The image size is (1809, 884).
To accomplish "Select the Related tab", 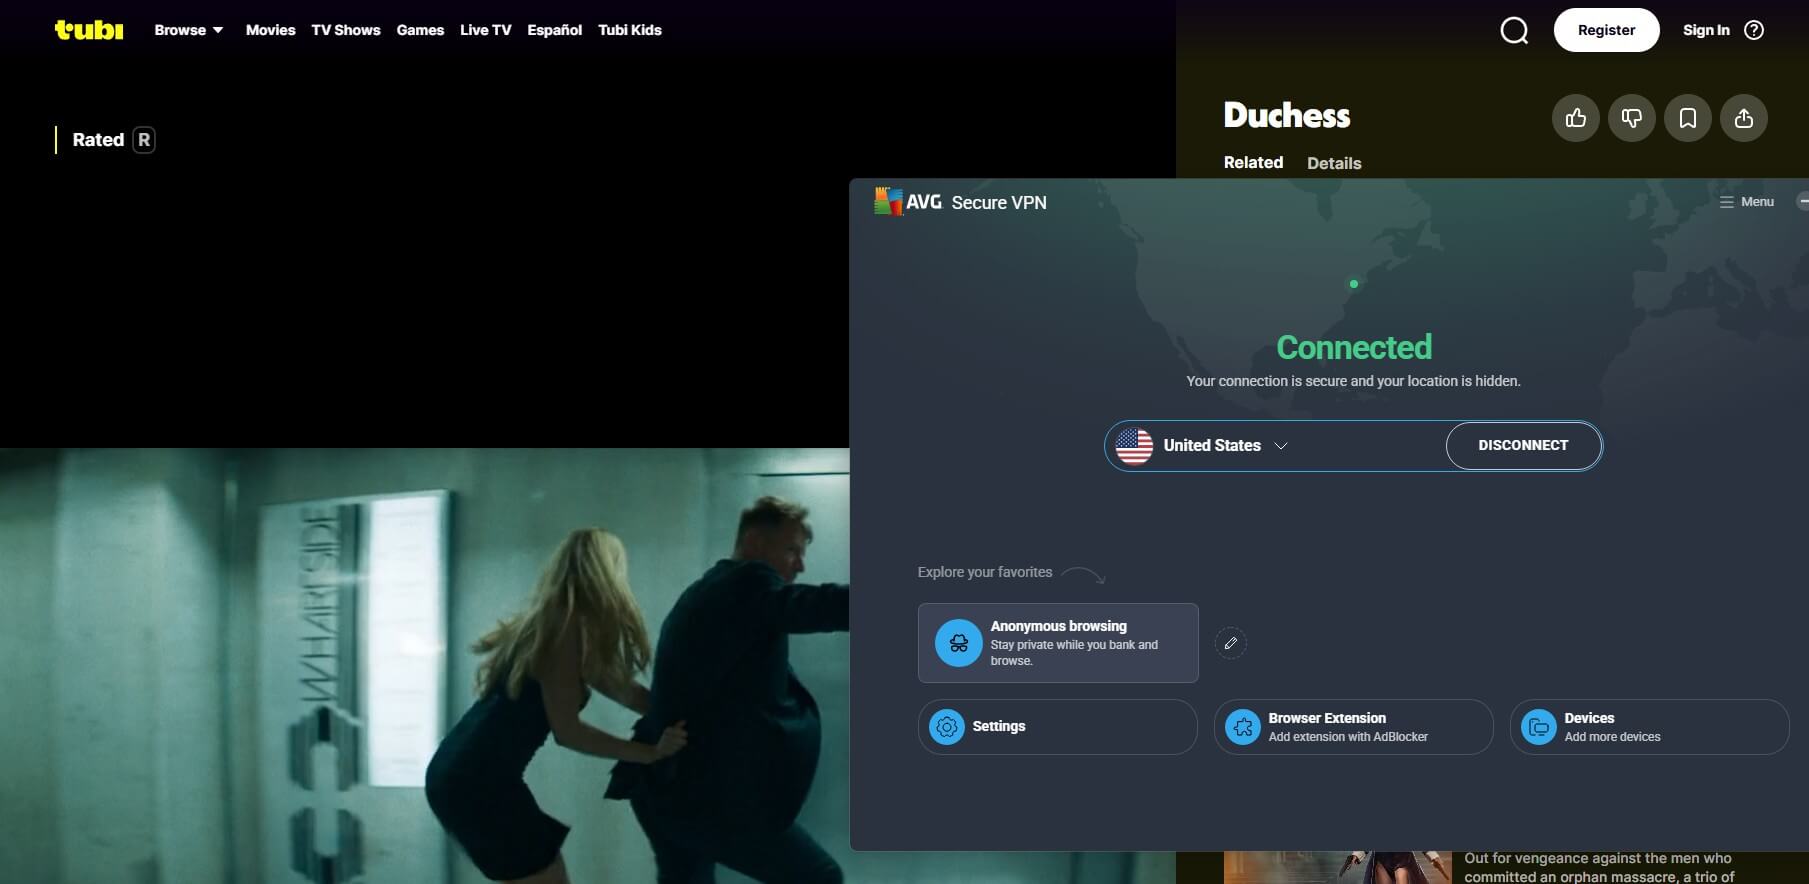I will click(x=1253, y=162).
